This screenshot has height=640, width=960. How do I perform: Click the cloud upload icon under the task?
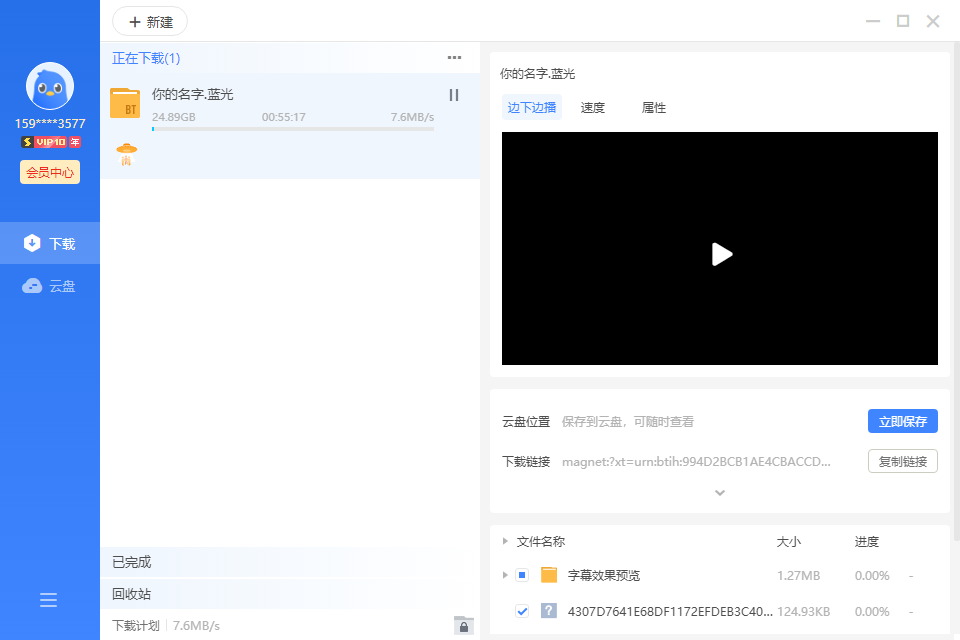click(x=126, y=153)
